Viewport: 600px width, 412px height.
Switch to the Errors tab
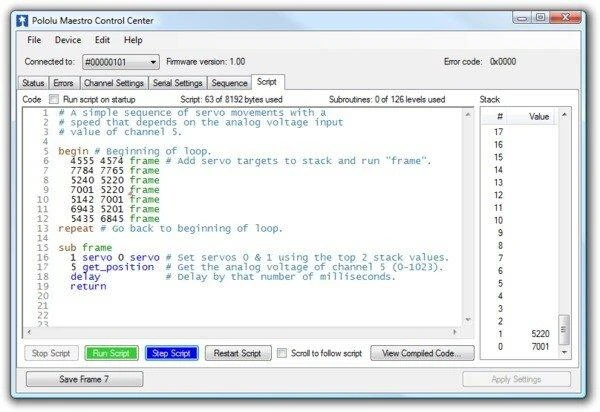coord(64,83)
